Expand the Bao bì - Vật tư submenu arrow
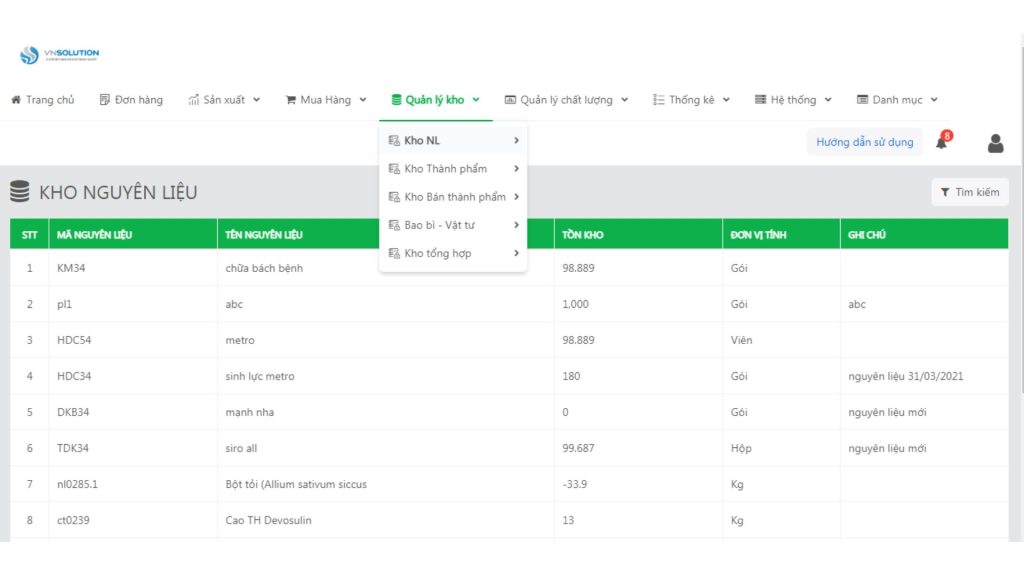This screenshot has height=576, width=1024. [516, 225]
